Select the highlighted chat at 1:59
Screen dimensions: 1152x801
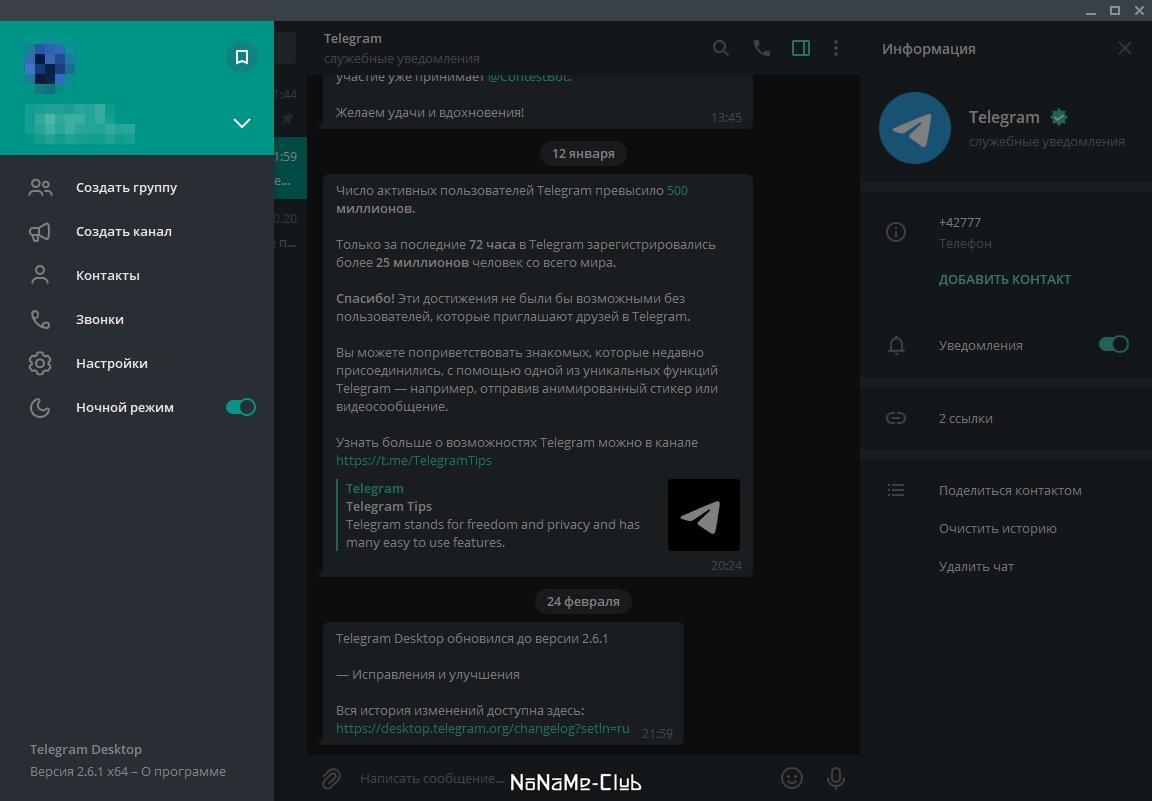[290, 168]
